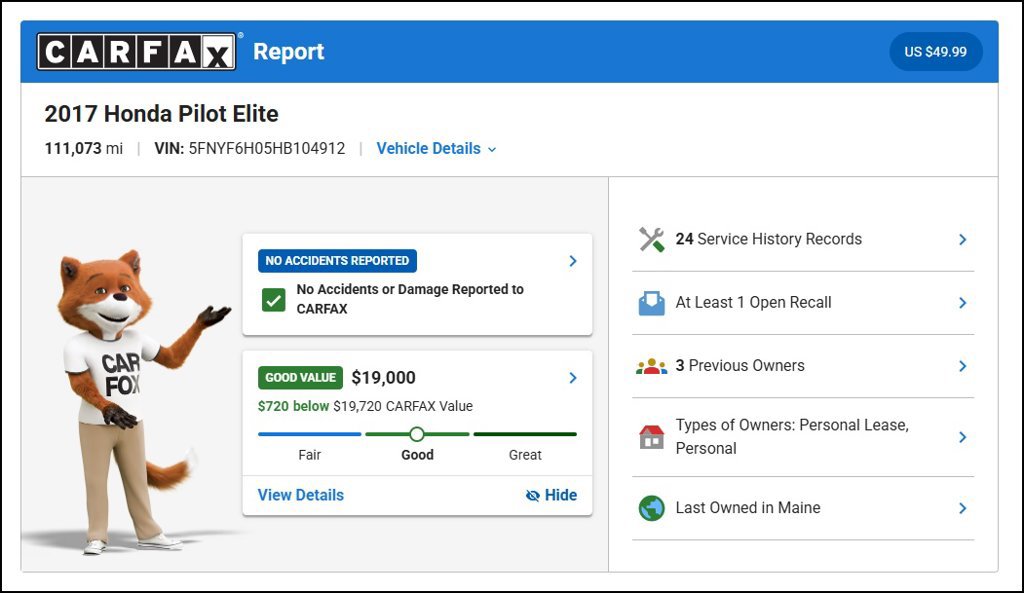Expand the Previous Owners row chevron
The image size is (1024, 593).
(963, 366)
